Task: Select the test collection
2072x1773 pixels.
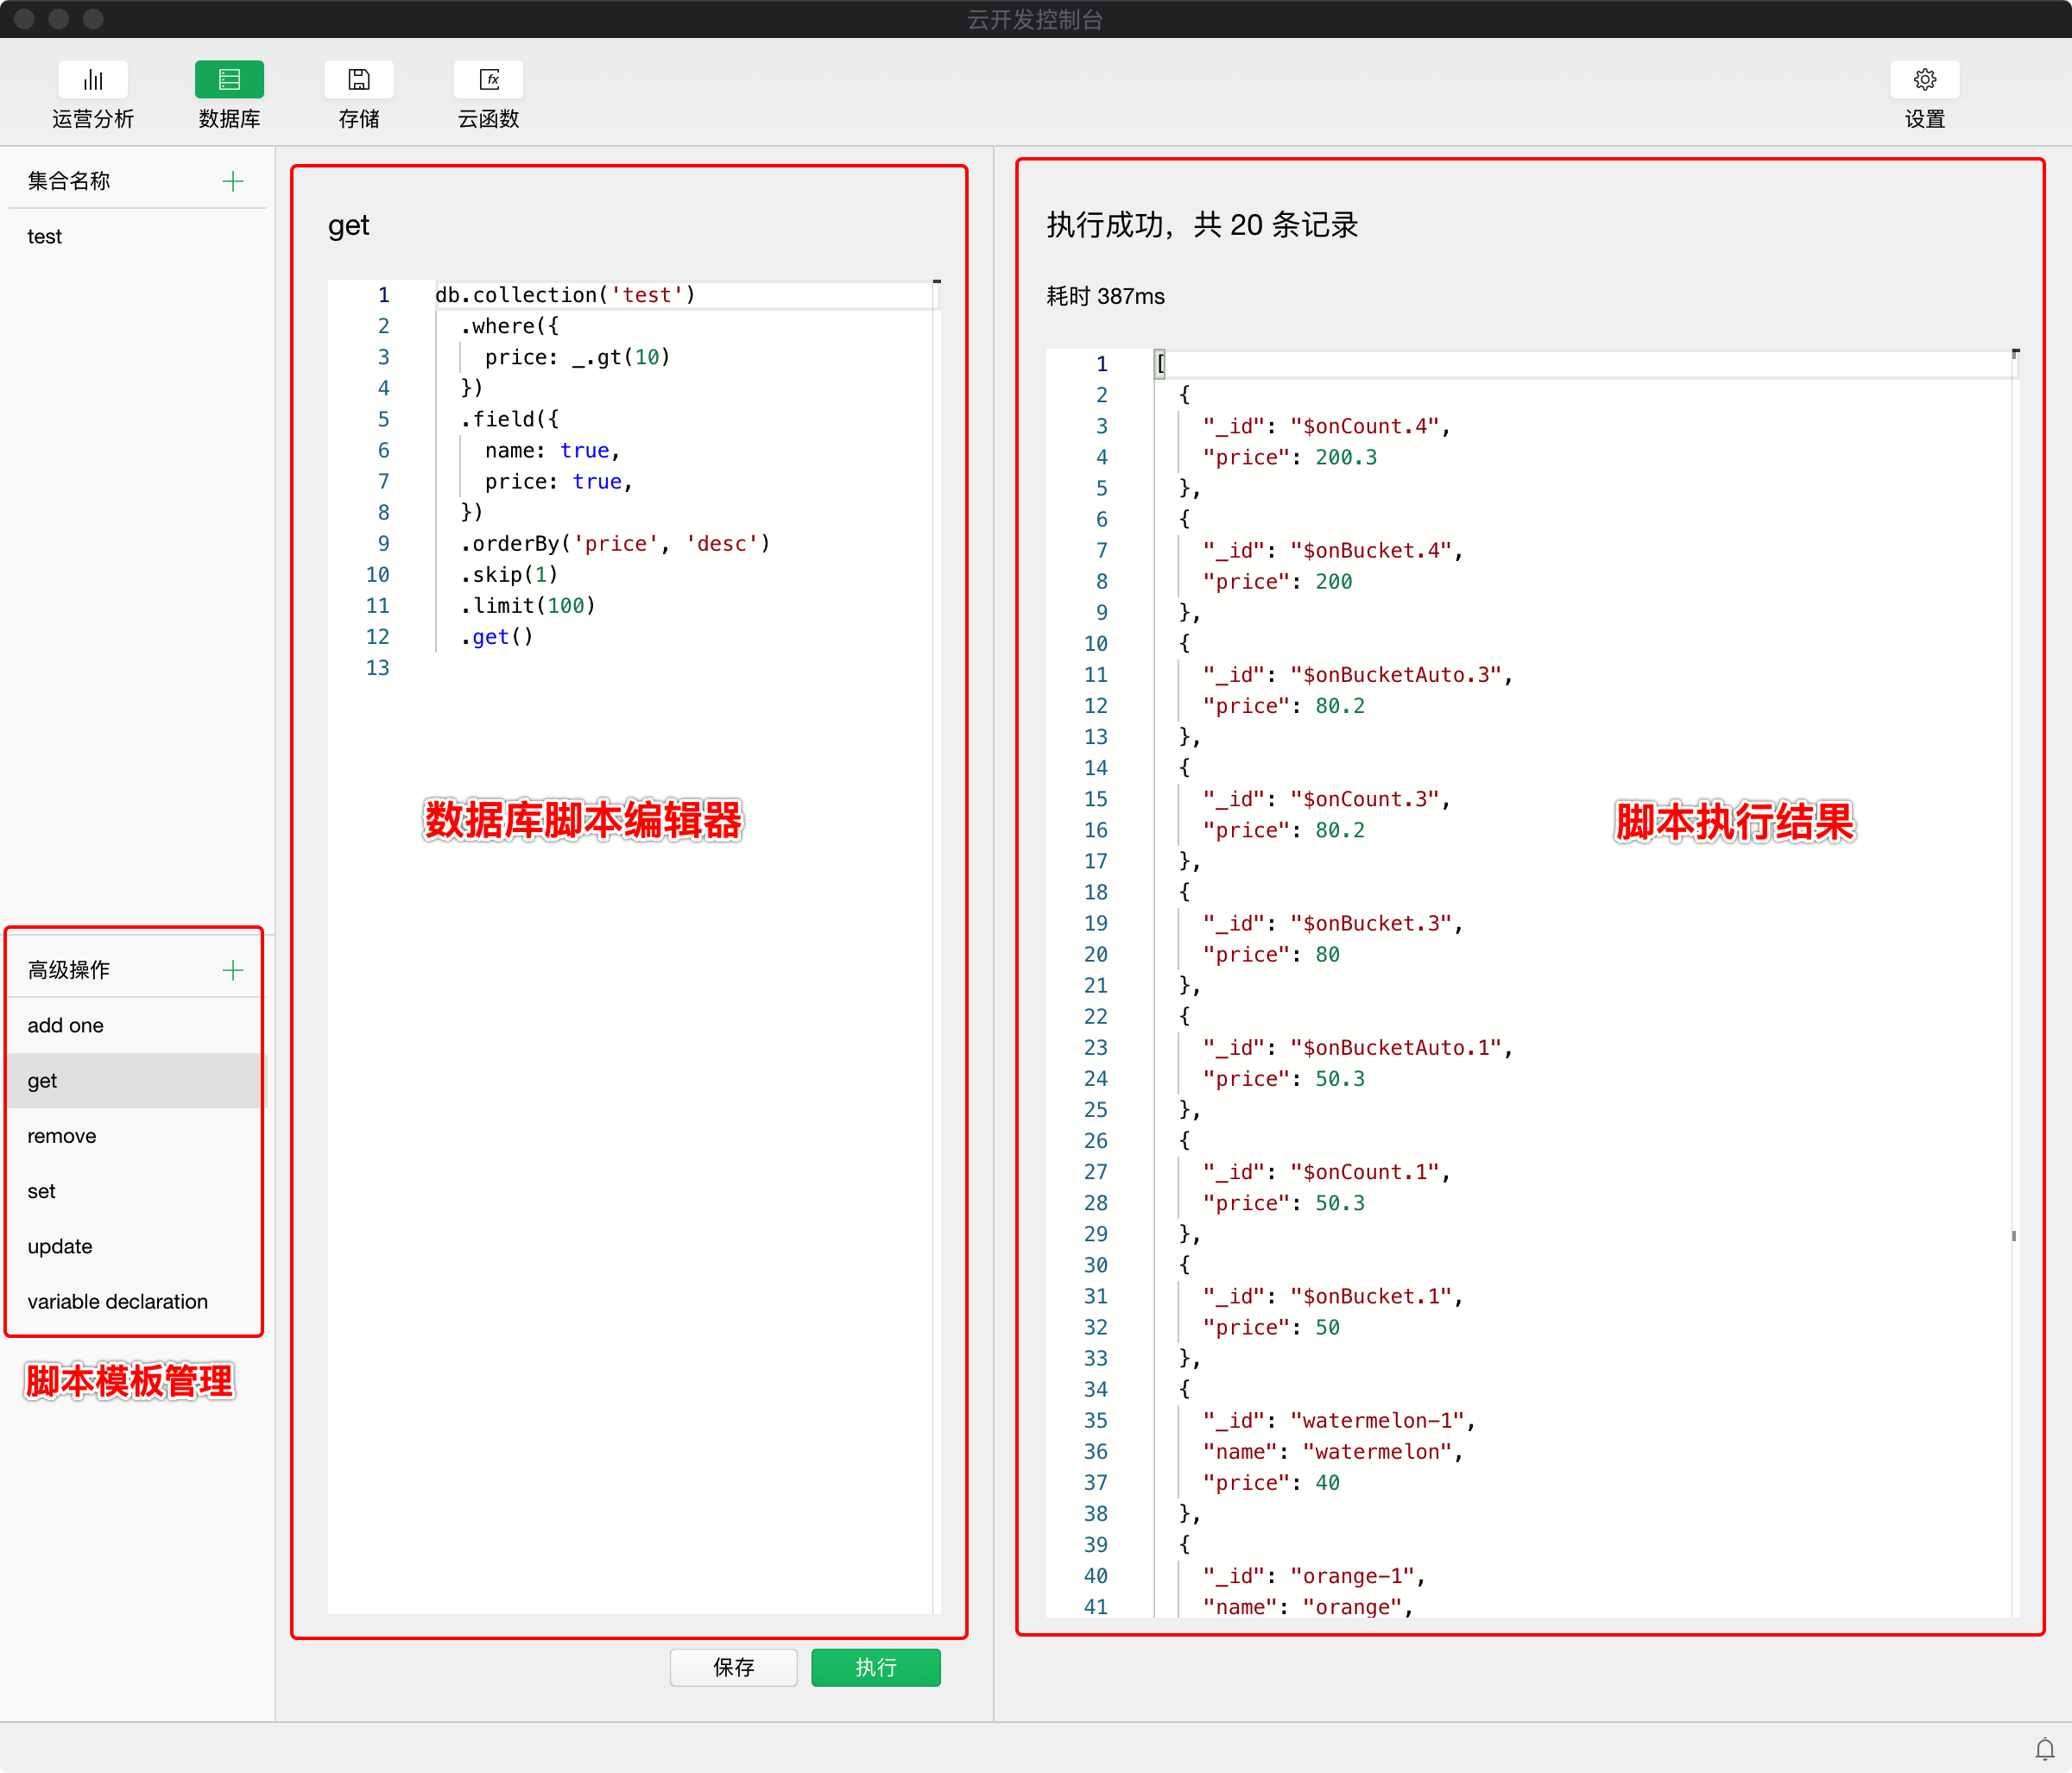Action: point(45,237)
